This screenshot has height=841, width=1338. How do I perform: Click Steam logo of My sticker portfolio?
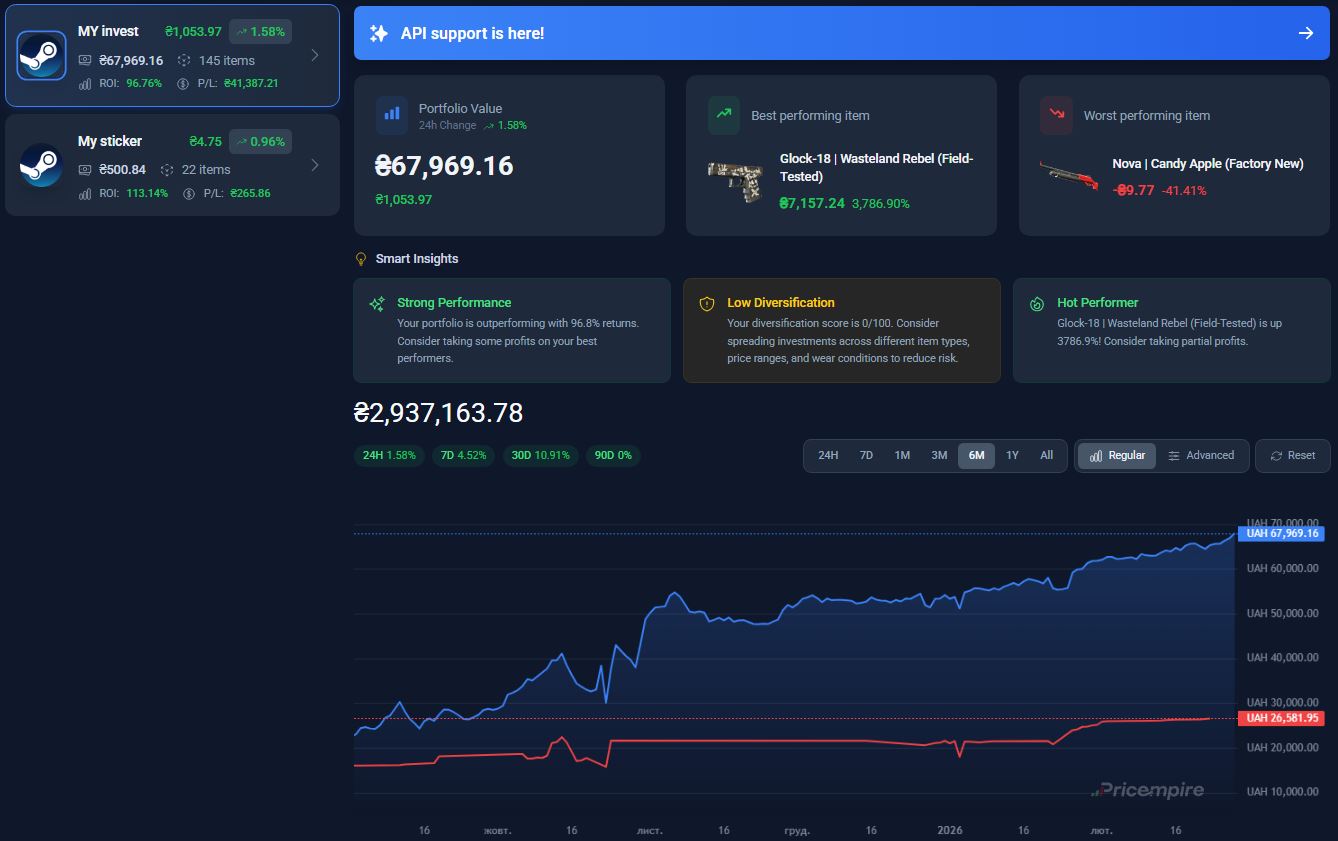41,165
